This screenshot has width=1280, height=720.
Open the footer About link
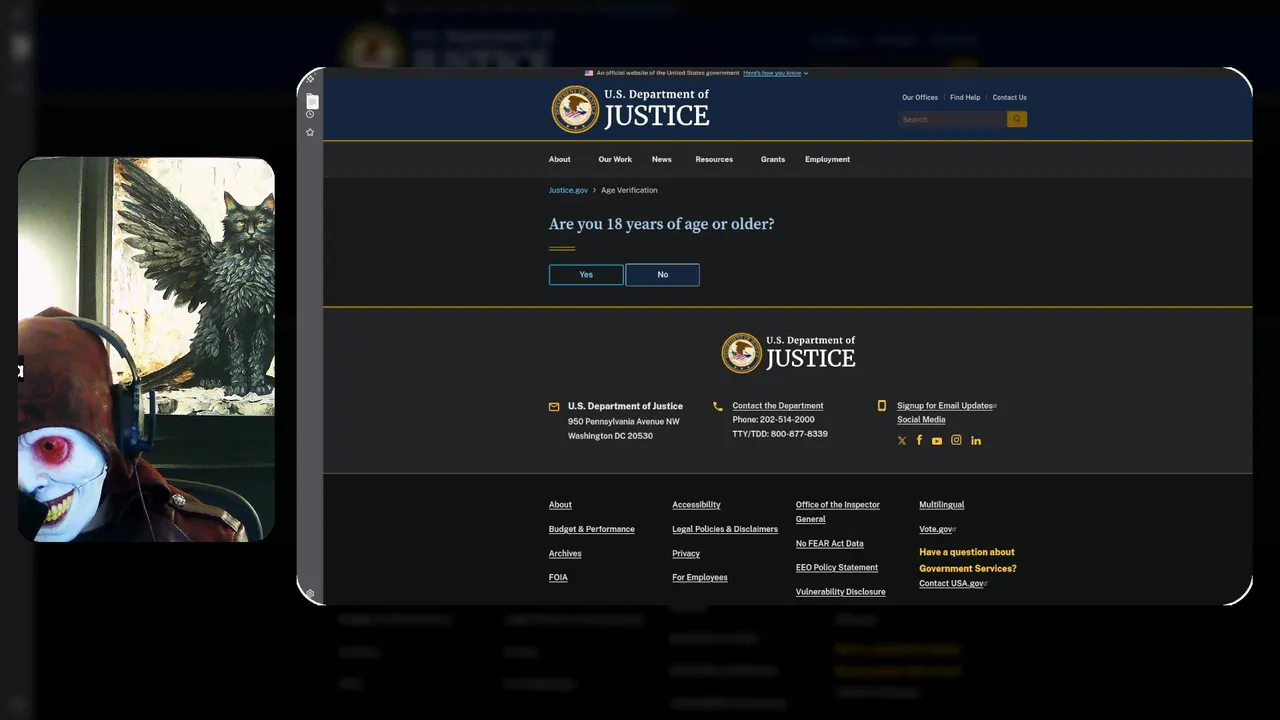pos(560,505)
